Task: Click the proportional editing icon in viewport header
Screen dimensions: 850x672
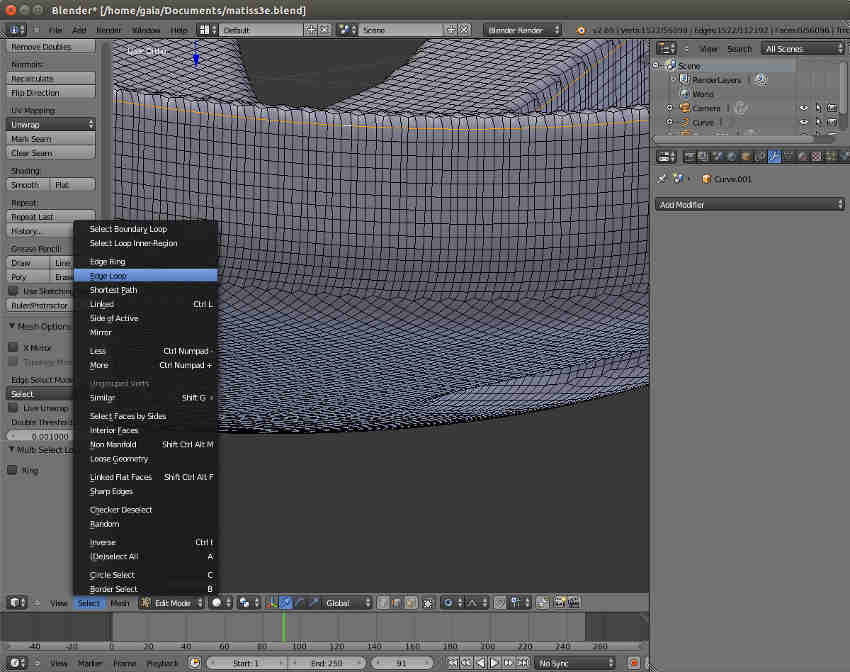Action: [447, 603]
